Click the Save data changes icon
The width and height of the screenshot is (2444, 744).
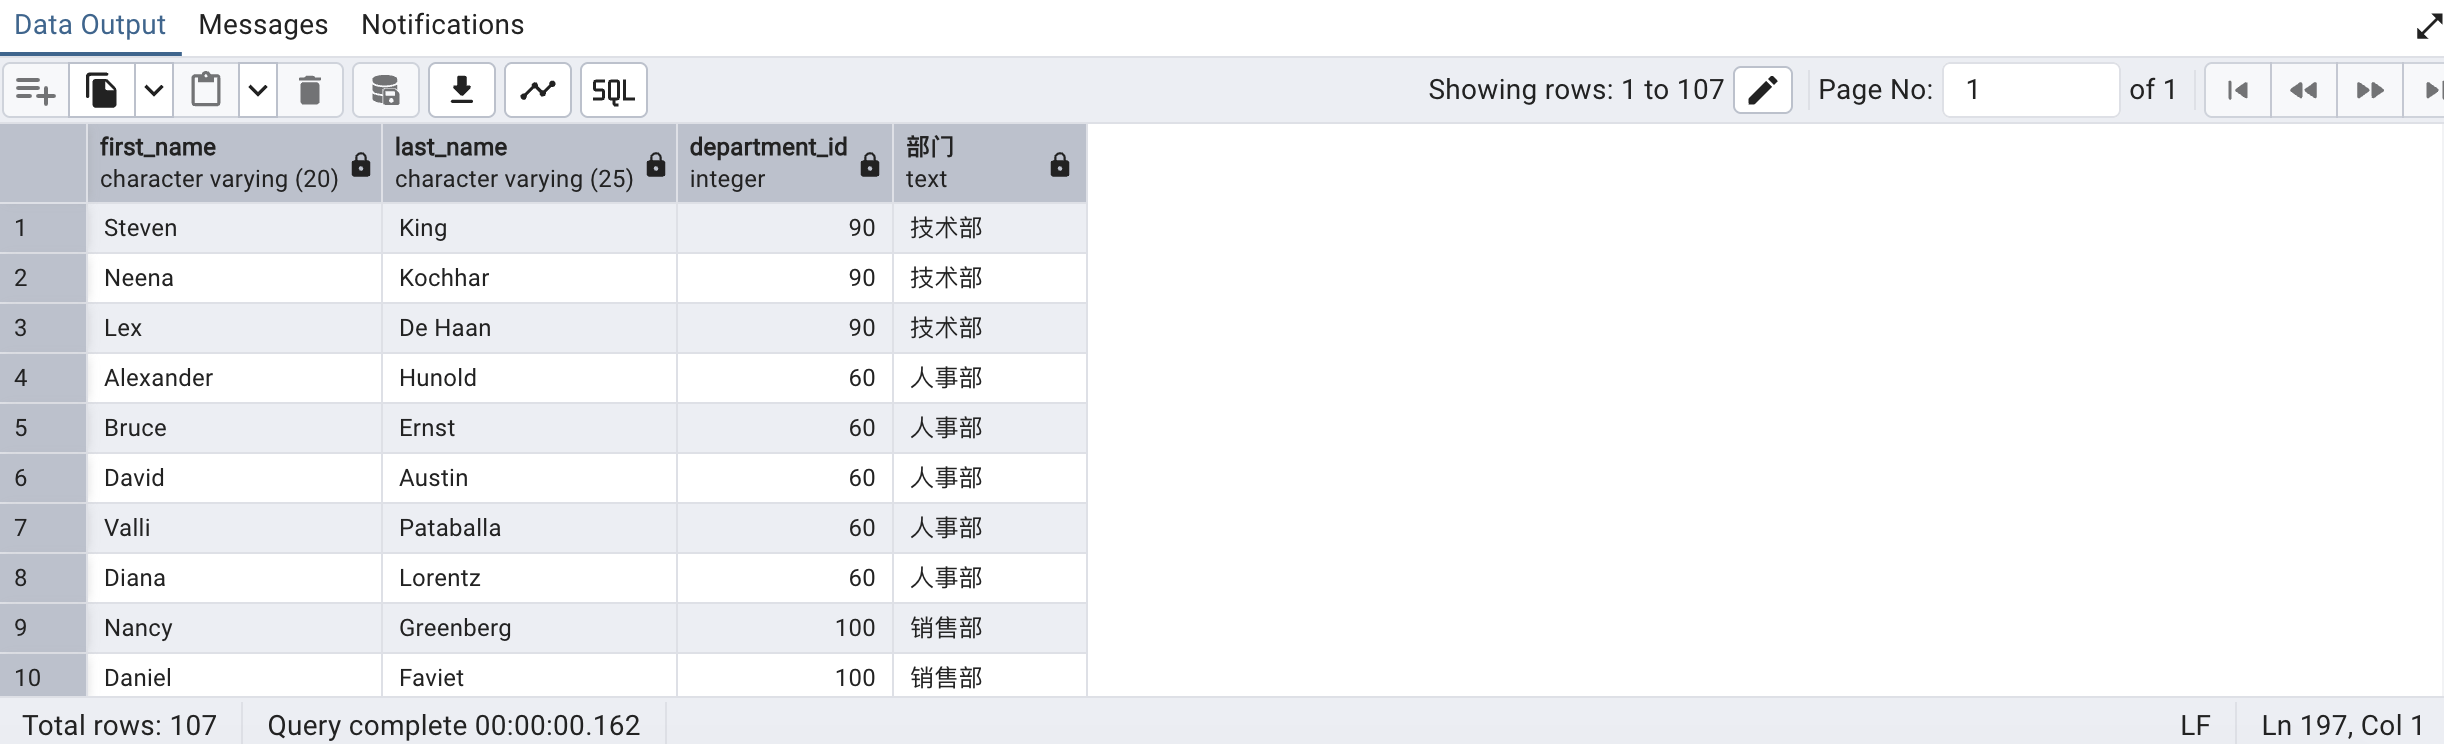click(x=385, y=91)
